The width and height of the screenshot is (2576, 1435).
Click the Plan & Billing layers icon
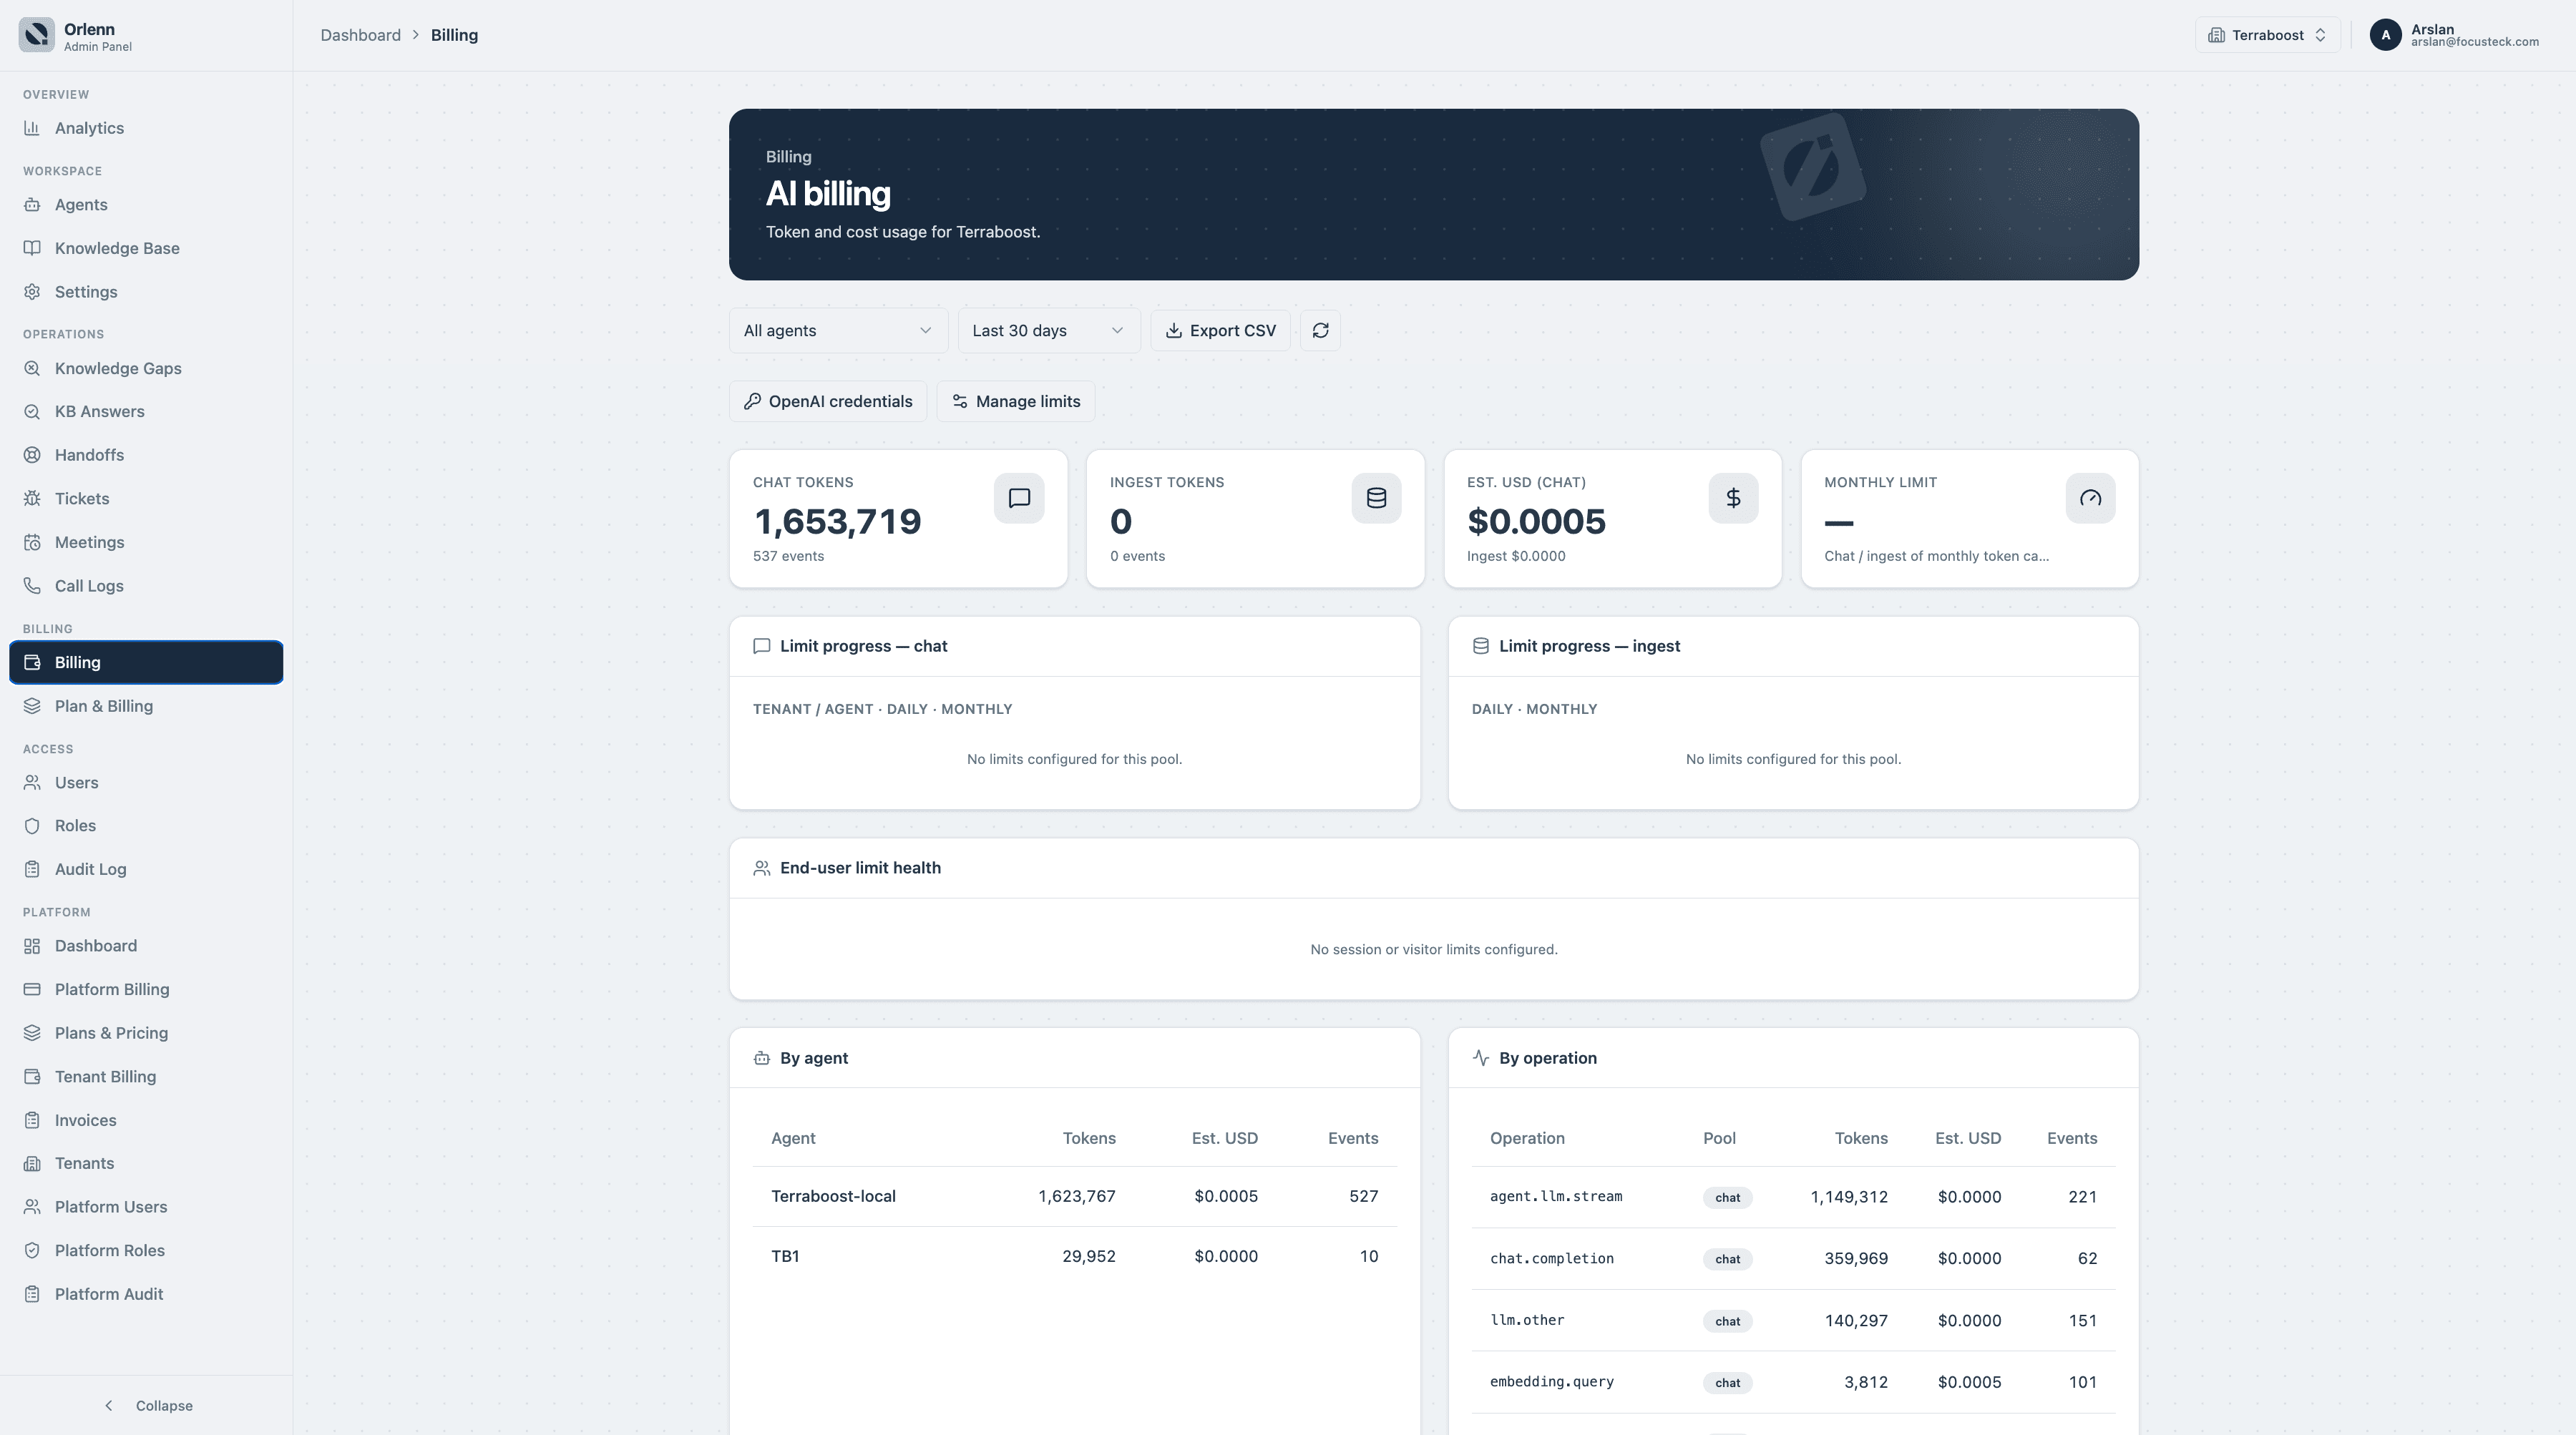(x=32, y=706)
